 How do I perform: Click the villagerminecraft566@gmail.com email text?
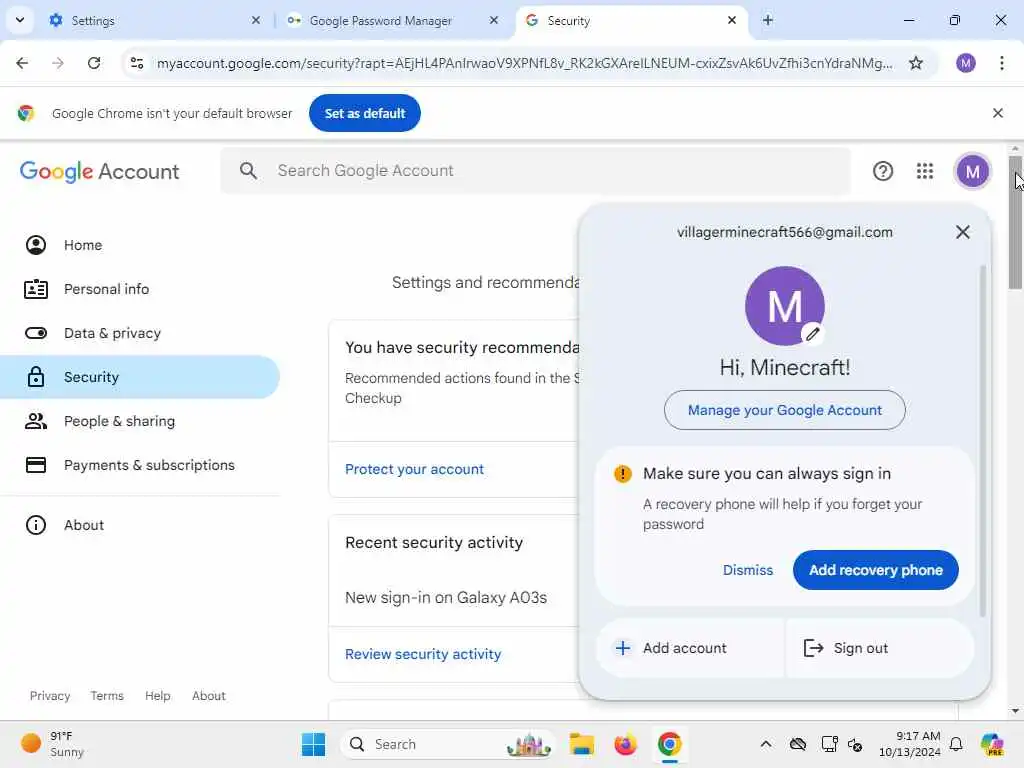(x=784, y=232)
